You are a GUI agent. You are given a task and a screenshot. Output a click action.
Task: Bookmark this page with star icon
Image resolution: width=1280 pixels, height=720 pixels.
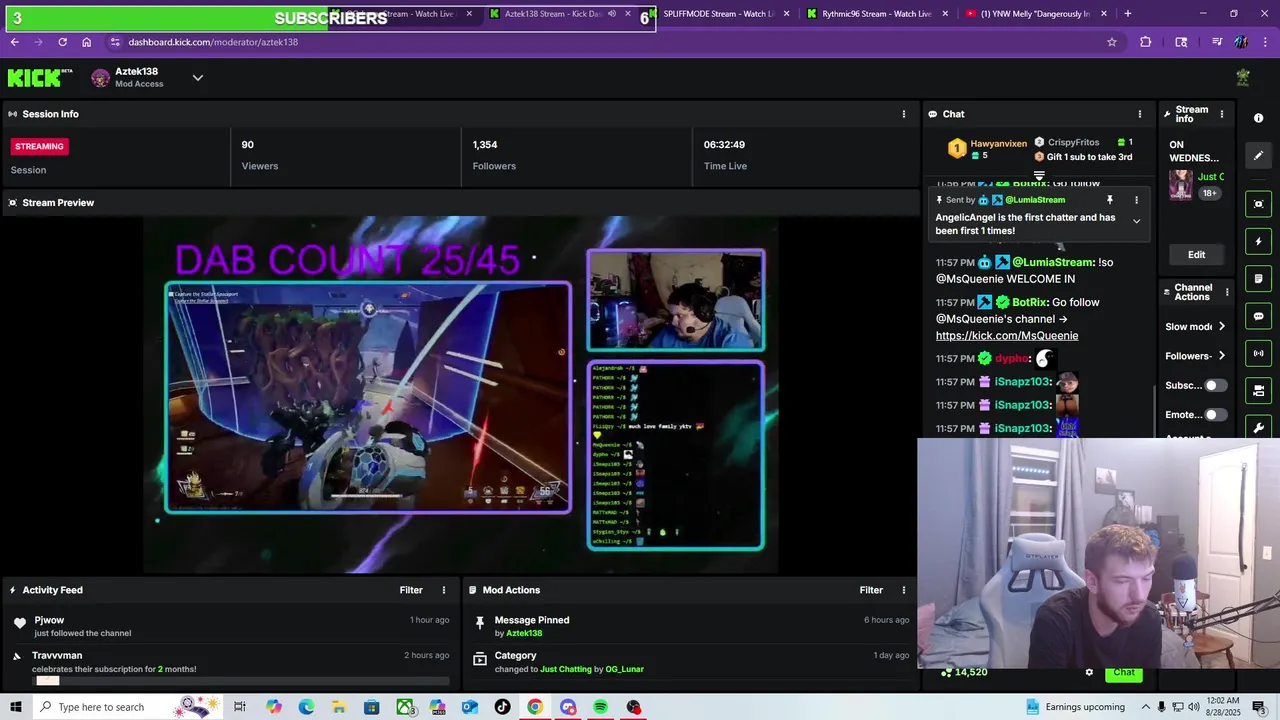(1111, 42)
